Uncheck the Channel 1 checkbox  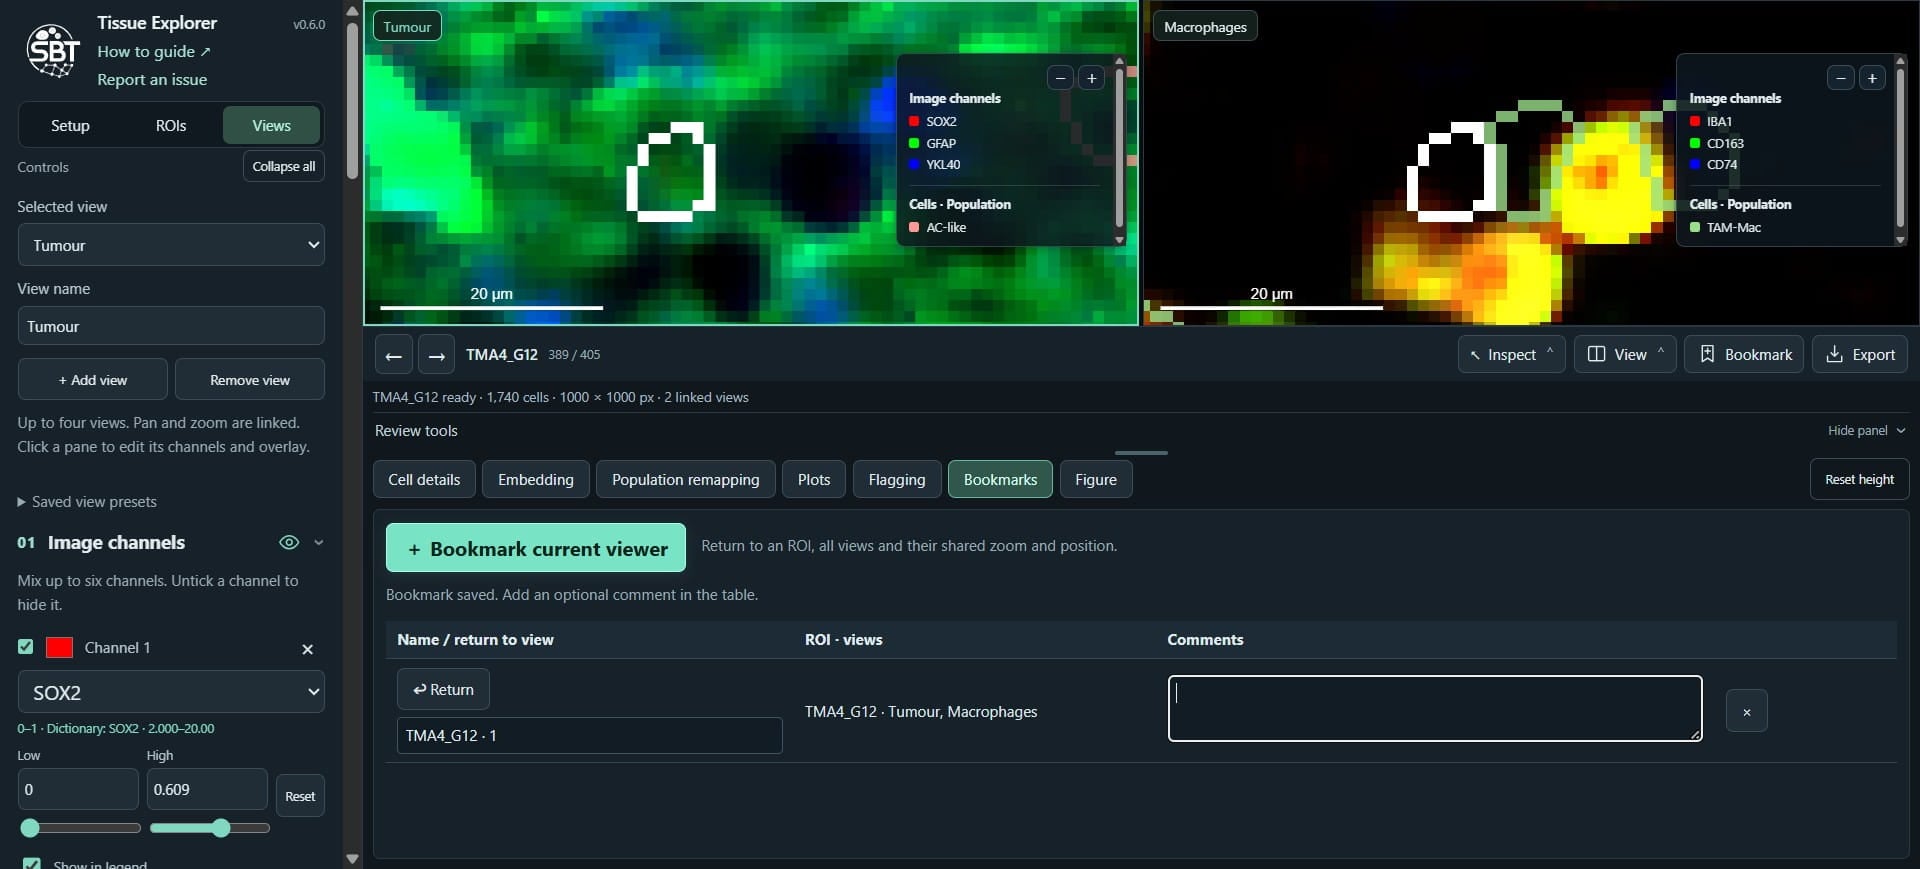coord(26,647)
